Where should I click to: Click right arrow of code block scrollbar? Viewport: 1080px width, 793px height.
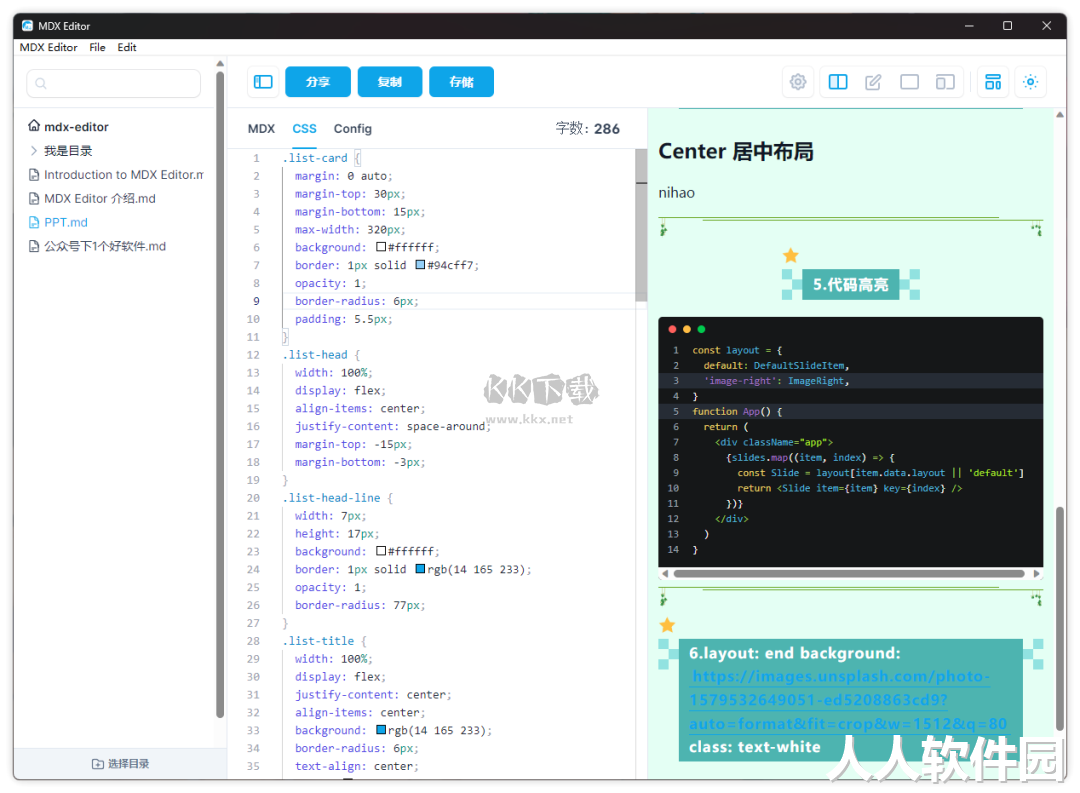(x=1037, y=573)
